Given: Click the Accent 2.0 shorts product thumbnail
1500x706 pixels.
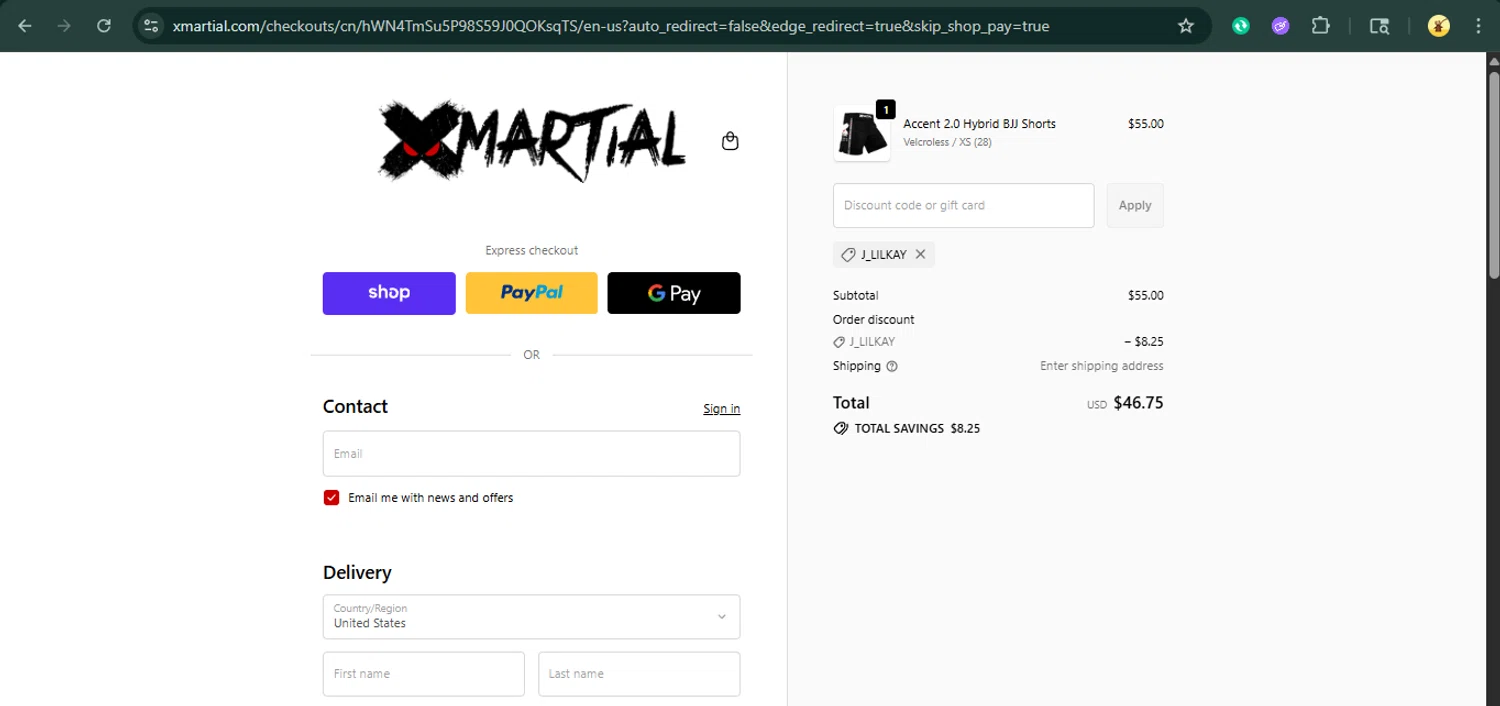Looking at the screenshot, I should 861,134.
